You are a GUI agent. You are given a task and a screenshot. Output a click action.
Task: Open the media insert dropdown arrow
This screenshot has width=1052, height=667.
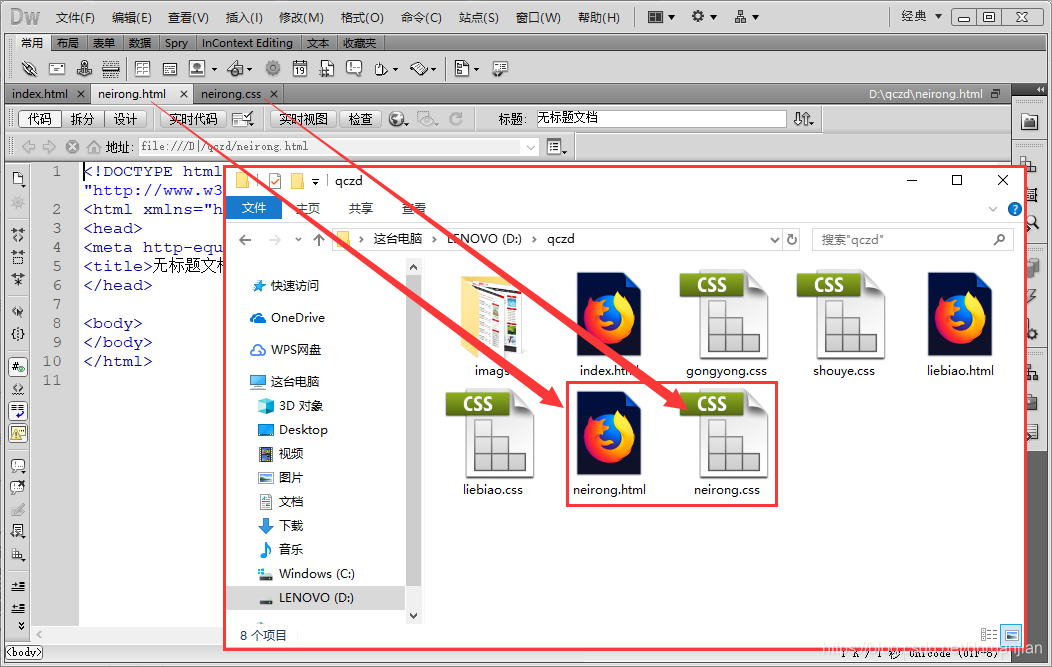[250, 69]
